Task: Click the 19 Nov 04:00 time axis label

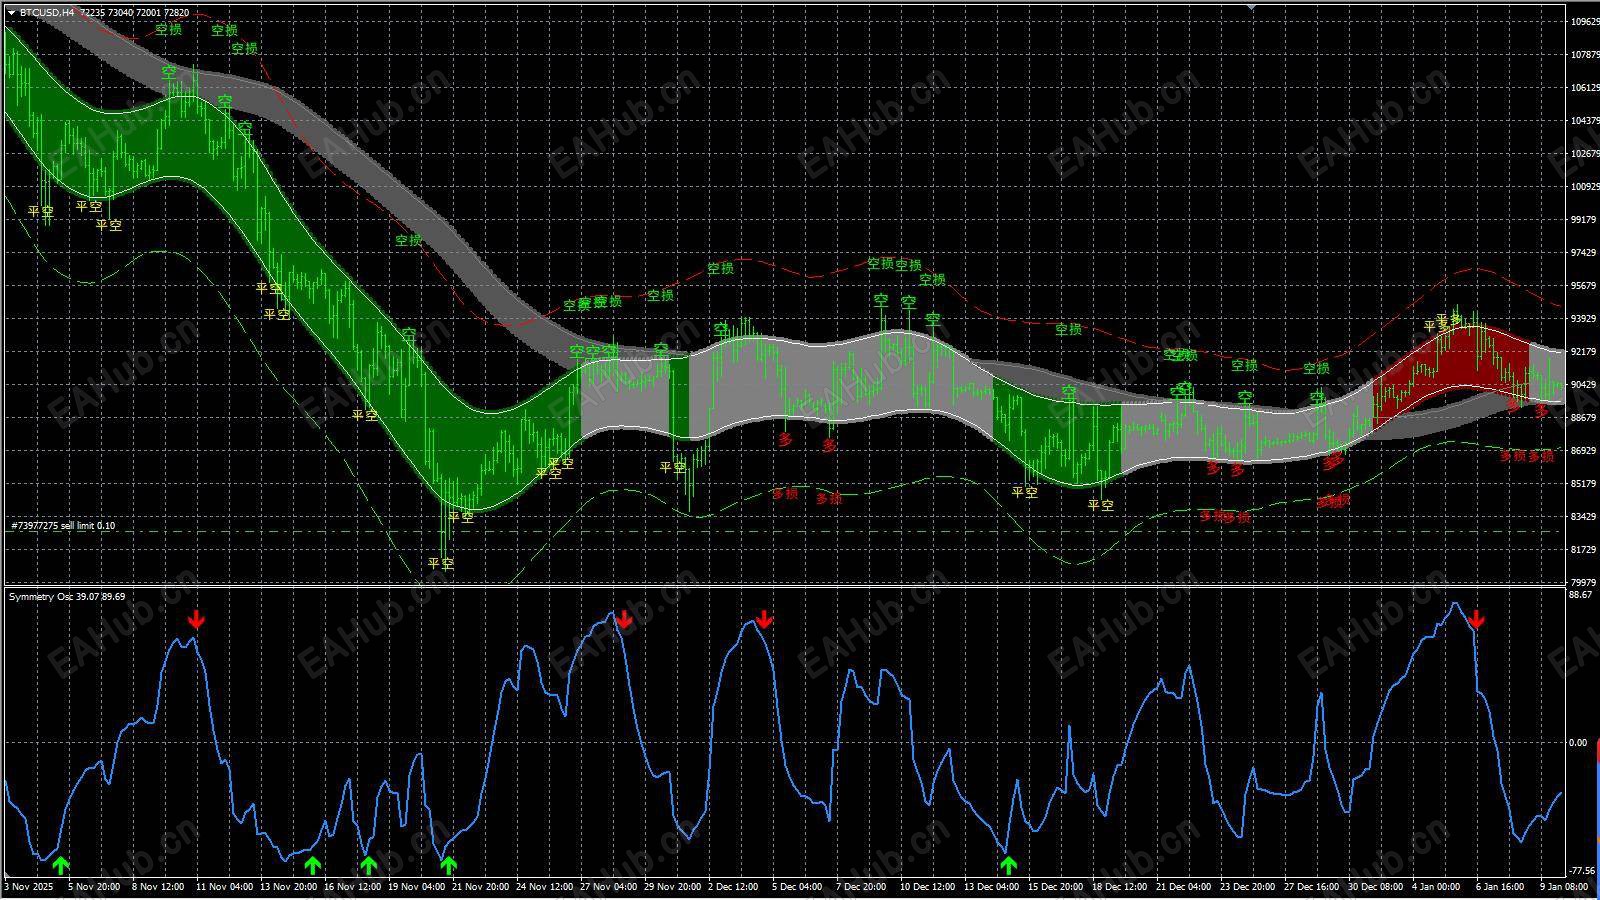Action: 416,887
